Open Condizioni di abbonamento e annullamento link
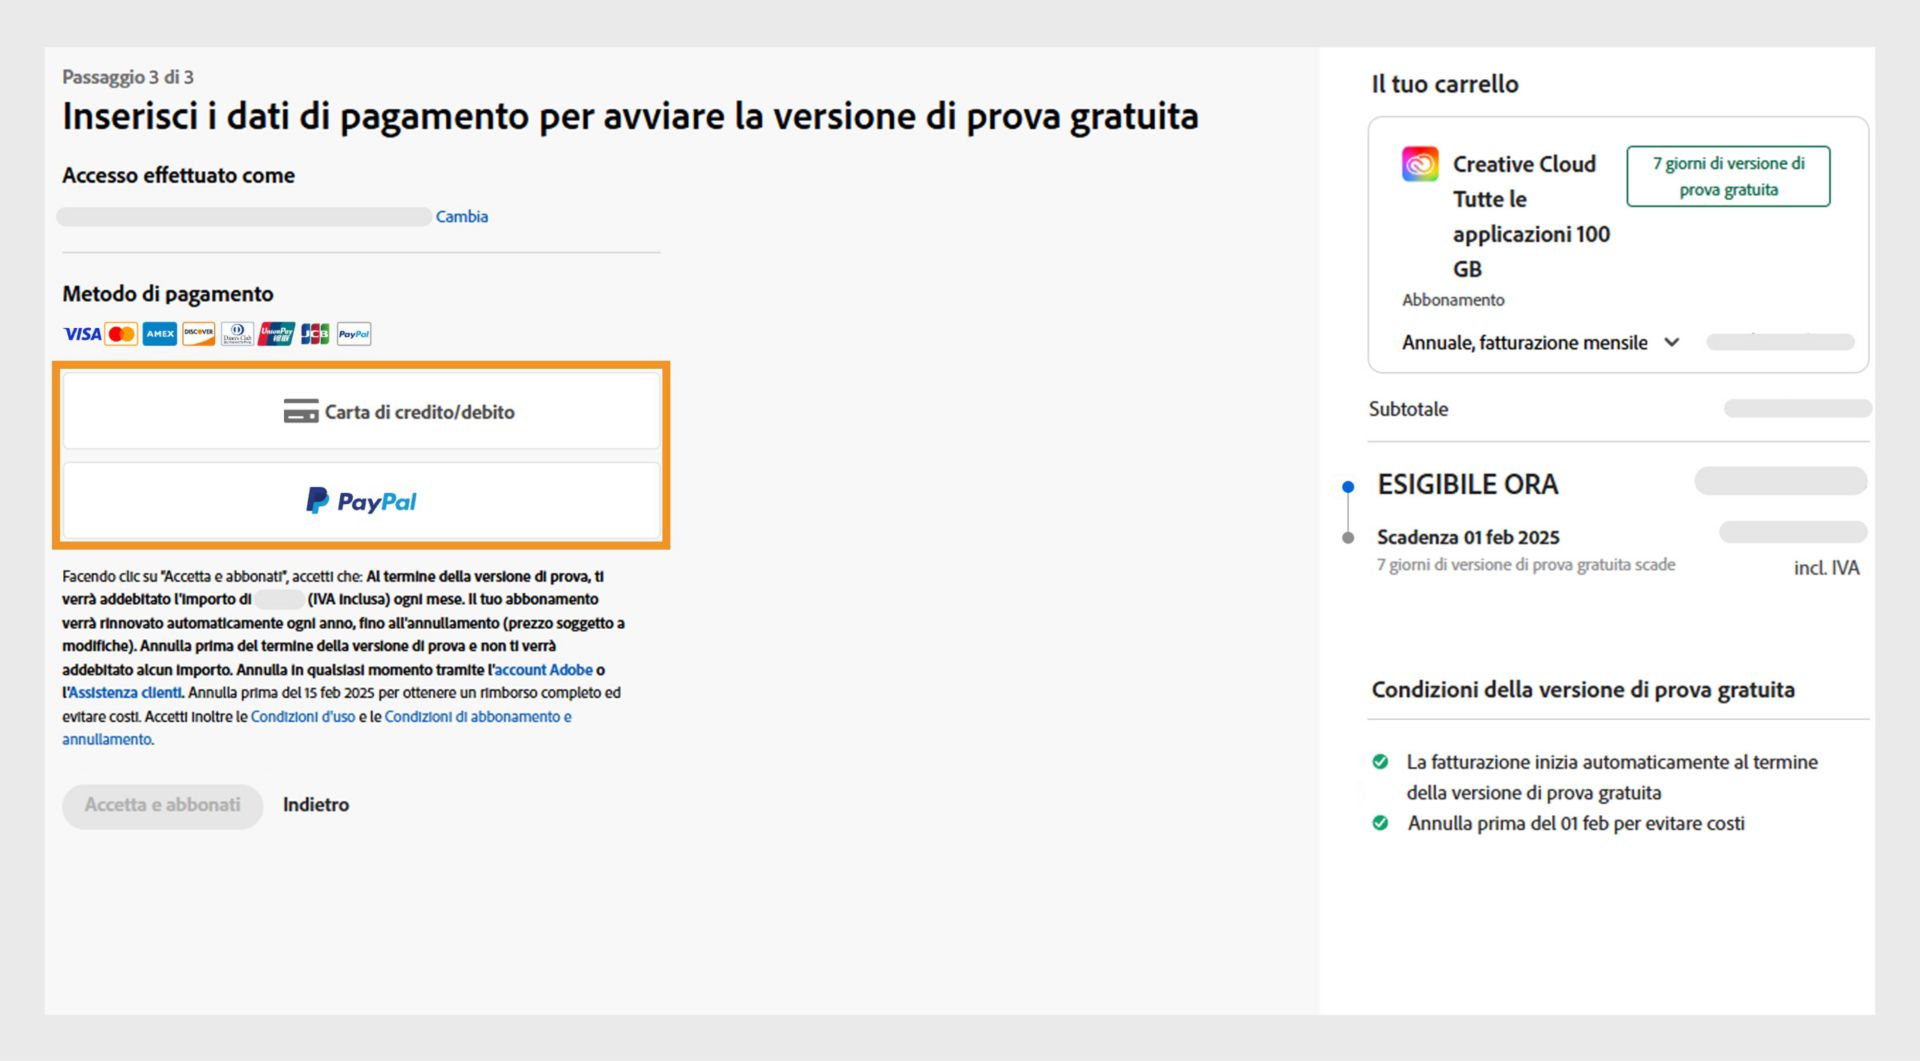This screenshot has width=1920, height=1061. (317, 728)
